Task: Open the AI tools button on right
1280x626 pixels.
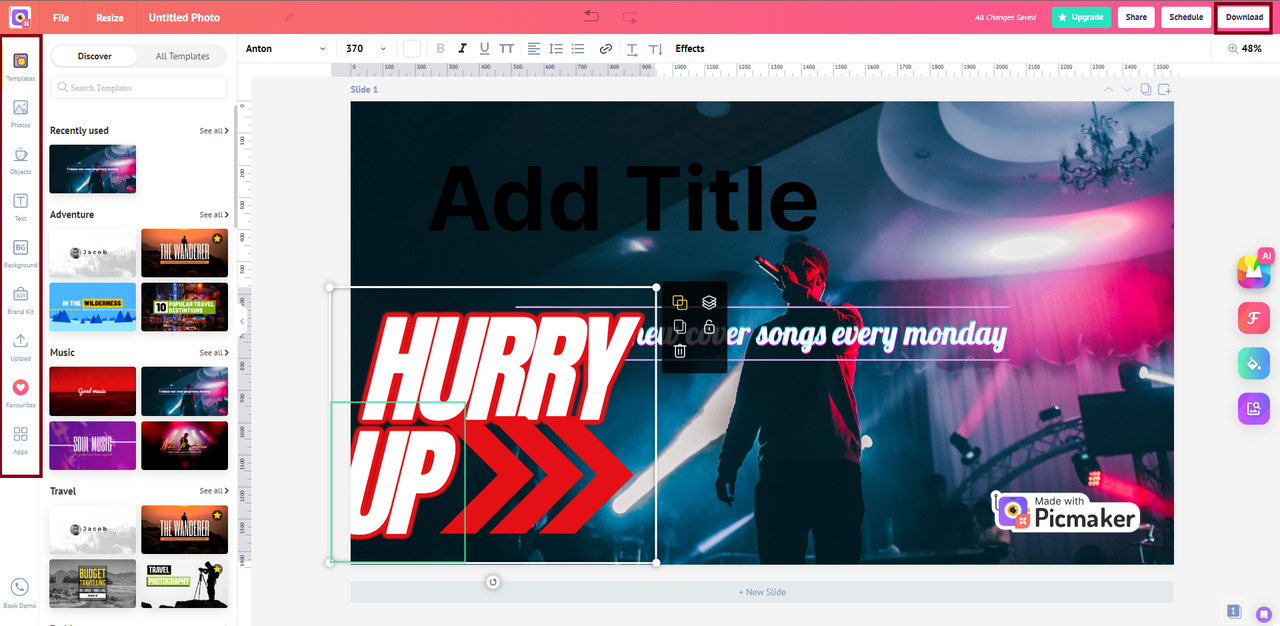Action: point(1254,271)
